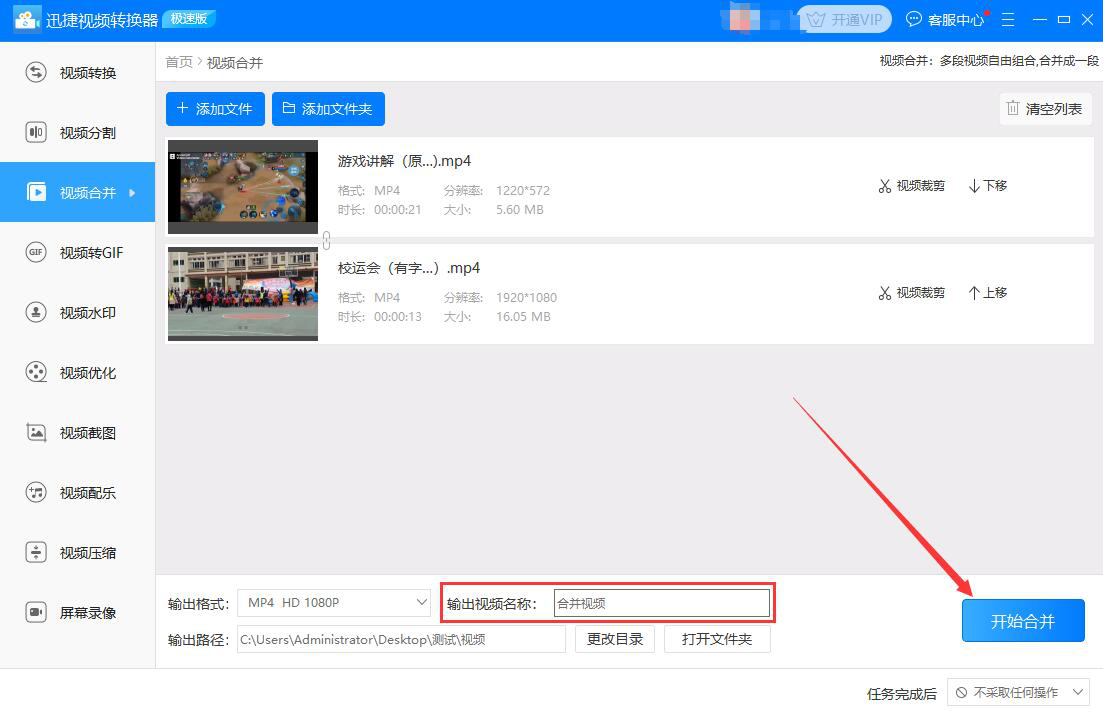Open the 屏幕录像 camera icon

36,613
